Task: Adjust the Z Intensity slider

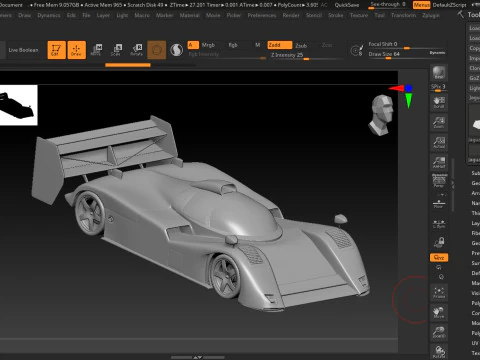Action: 306,55
